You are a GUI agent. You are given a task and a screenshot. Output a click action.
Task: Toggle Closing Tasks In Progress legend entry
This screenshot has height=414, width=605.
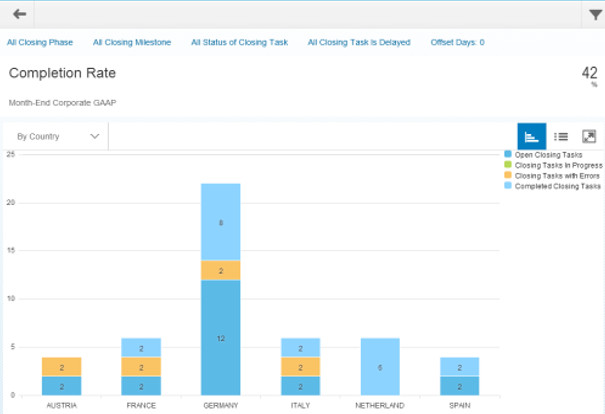pos(556,165)
